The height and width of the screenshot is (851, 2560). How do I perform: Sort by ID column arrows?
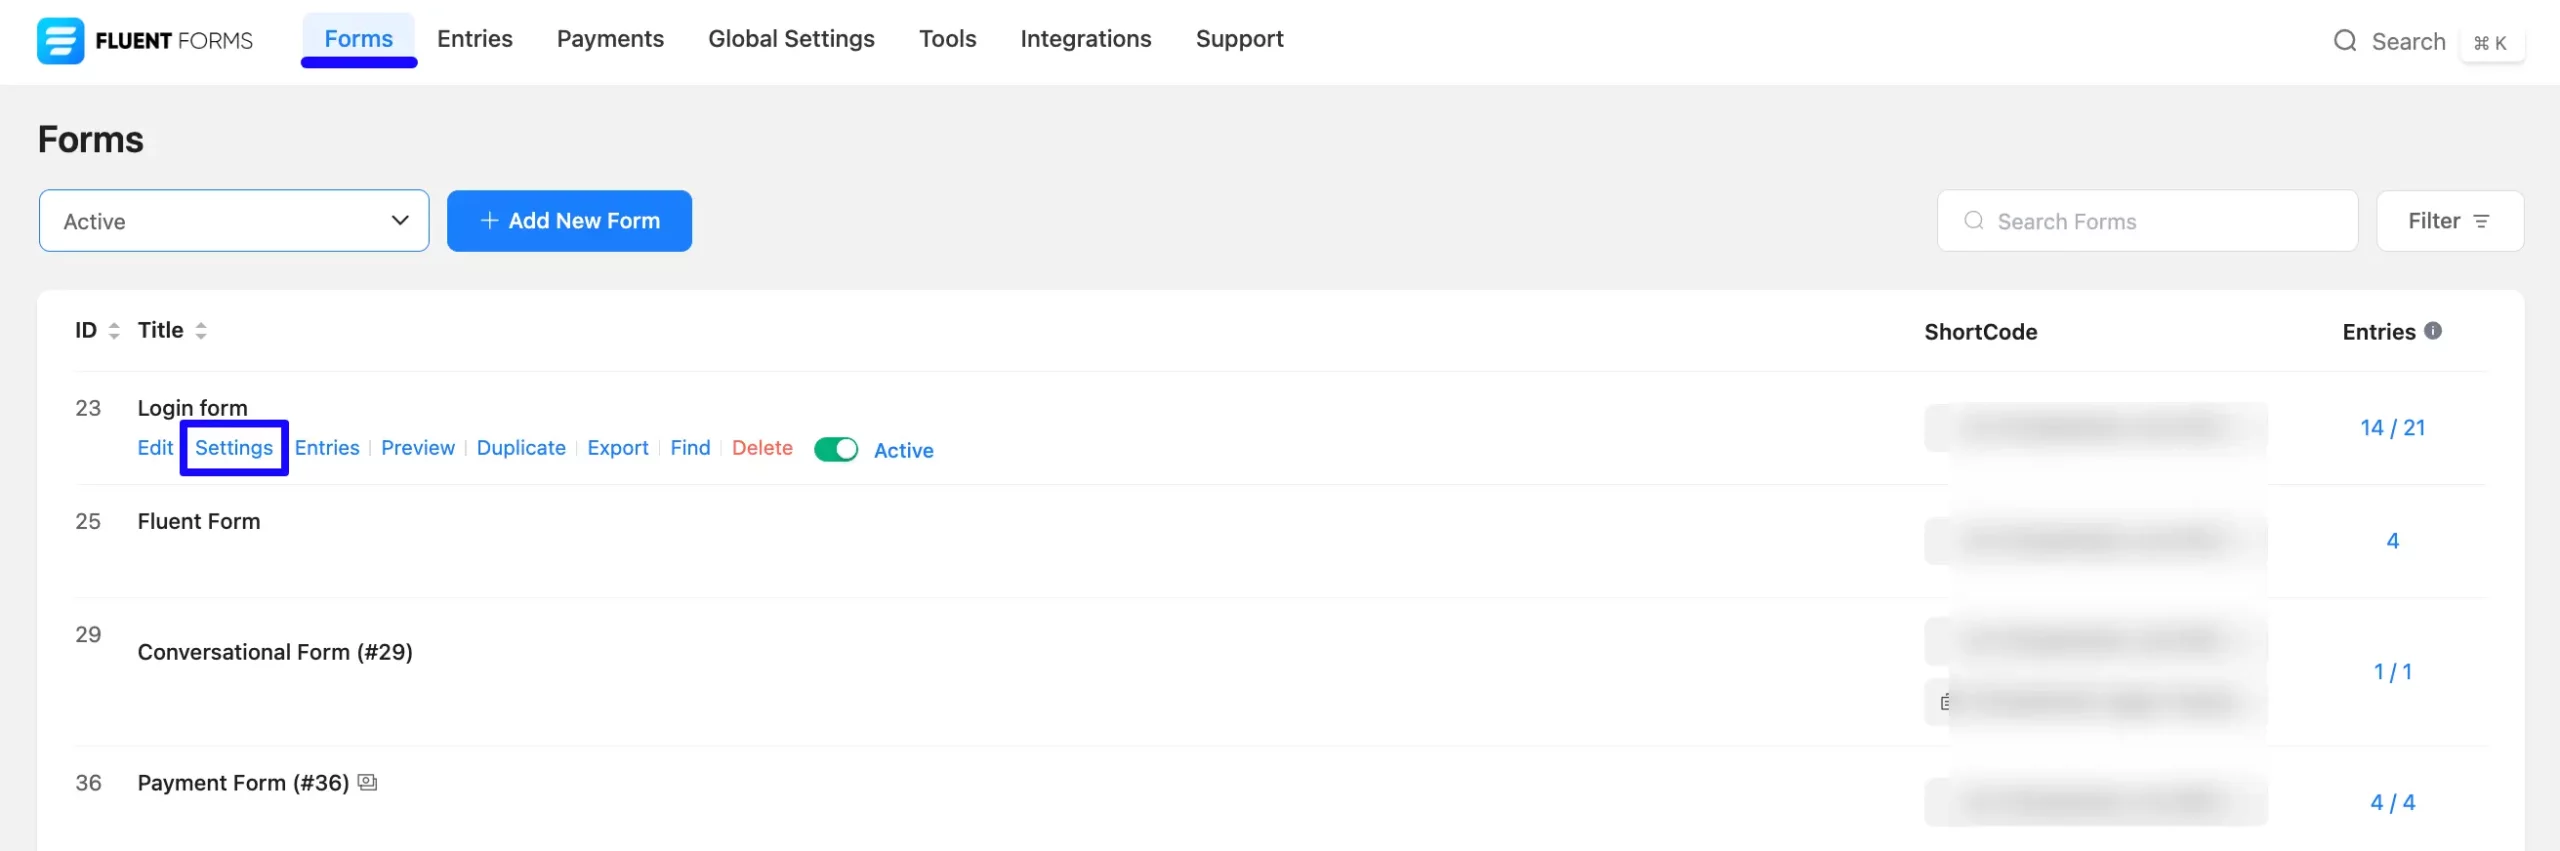(x=114, y=331)
